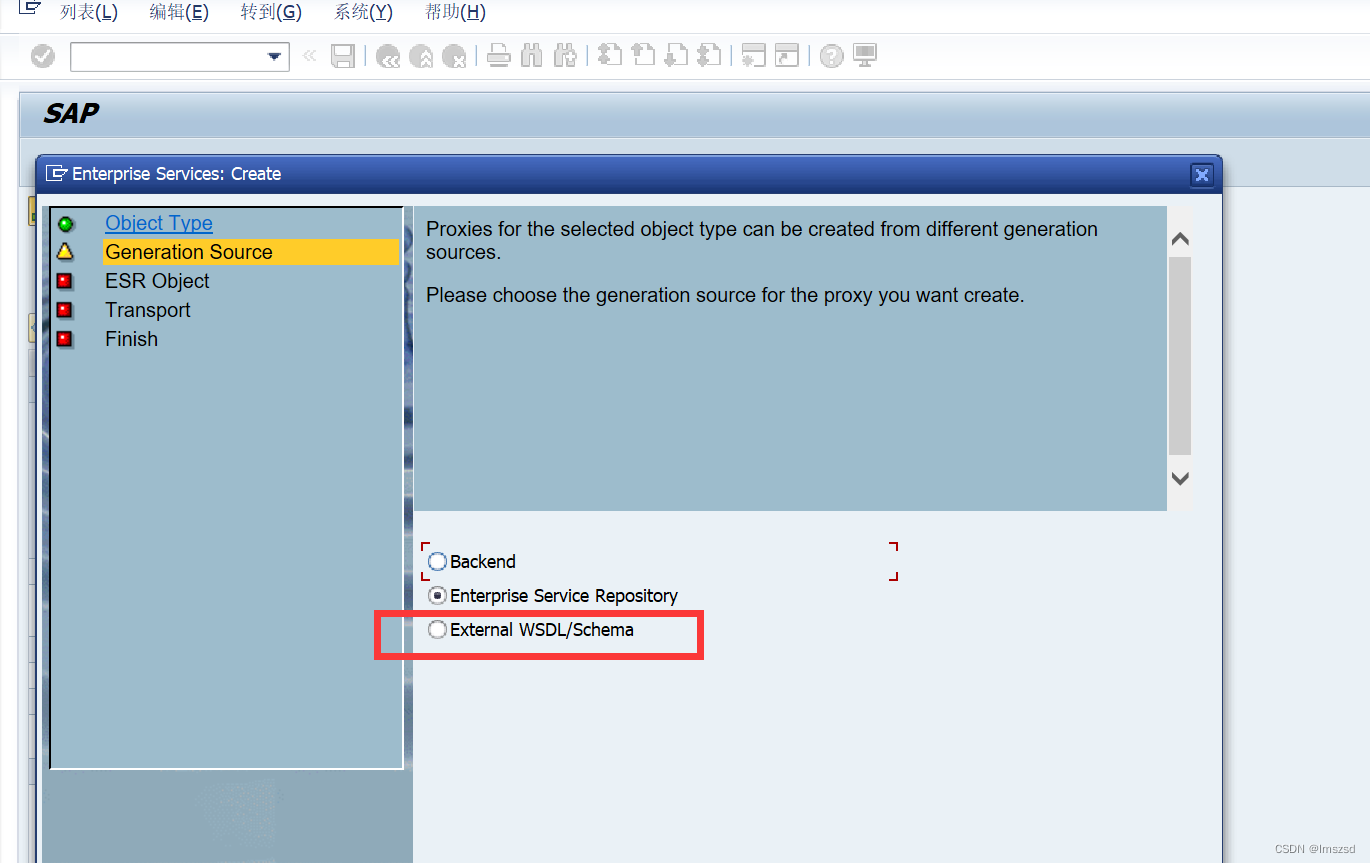Image resolution: width=1370 pixels, height=863 pixels.
Task: Click red status icon beside ESR Object
Action: pyautogui.click(x=65, y=281)
